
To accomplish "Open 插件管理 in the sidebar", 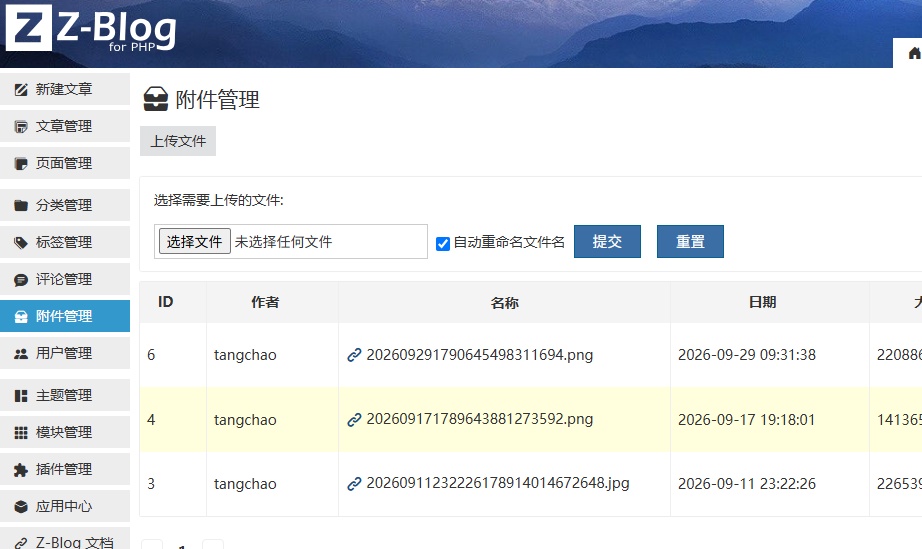I will pyautogui.click(x=65, y=470).
